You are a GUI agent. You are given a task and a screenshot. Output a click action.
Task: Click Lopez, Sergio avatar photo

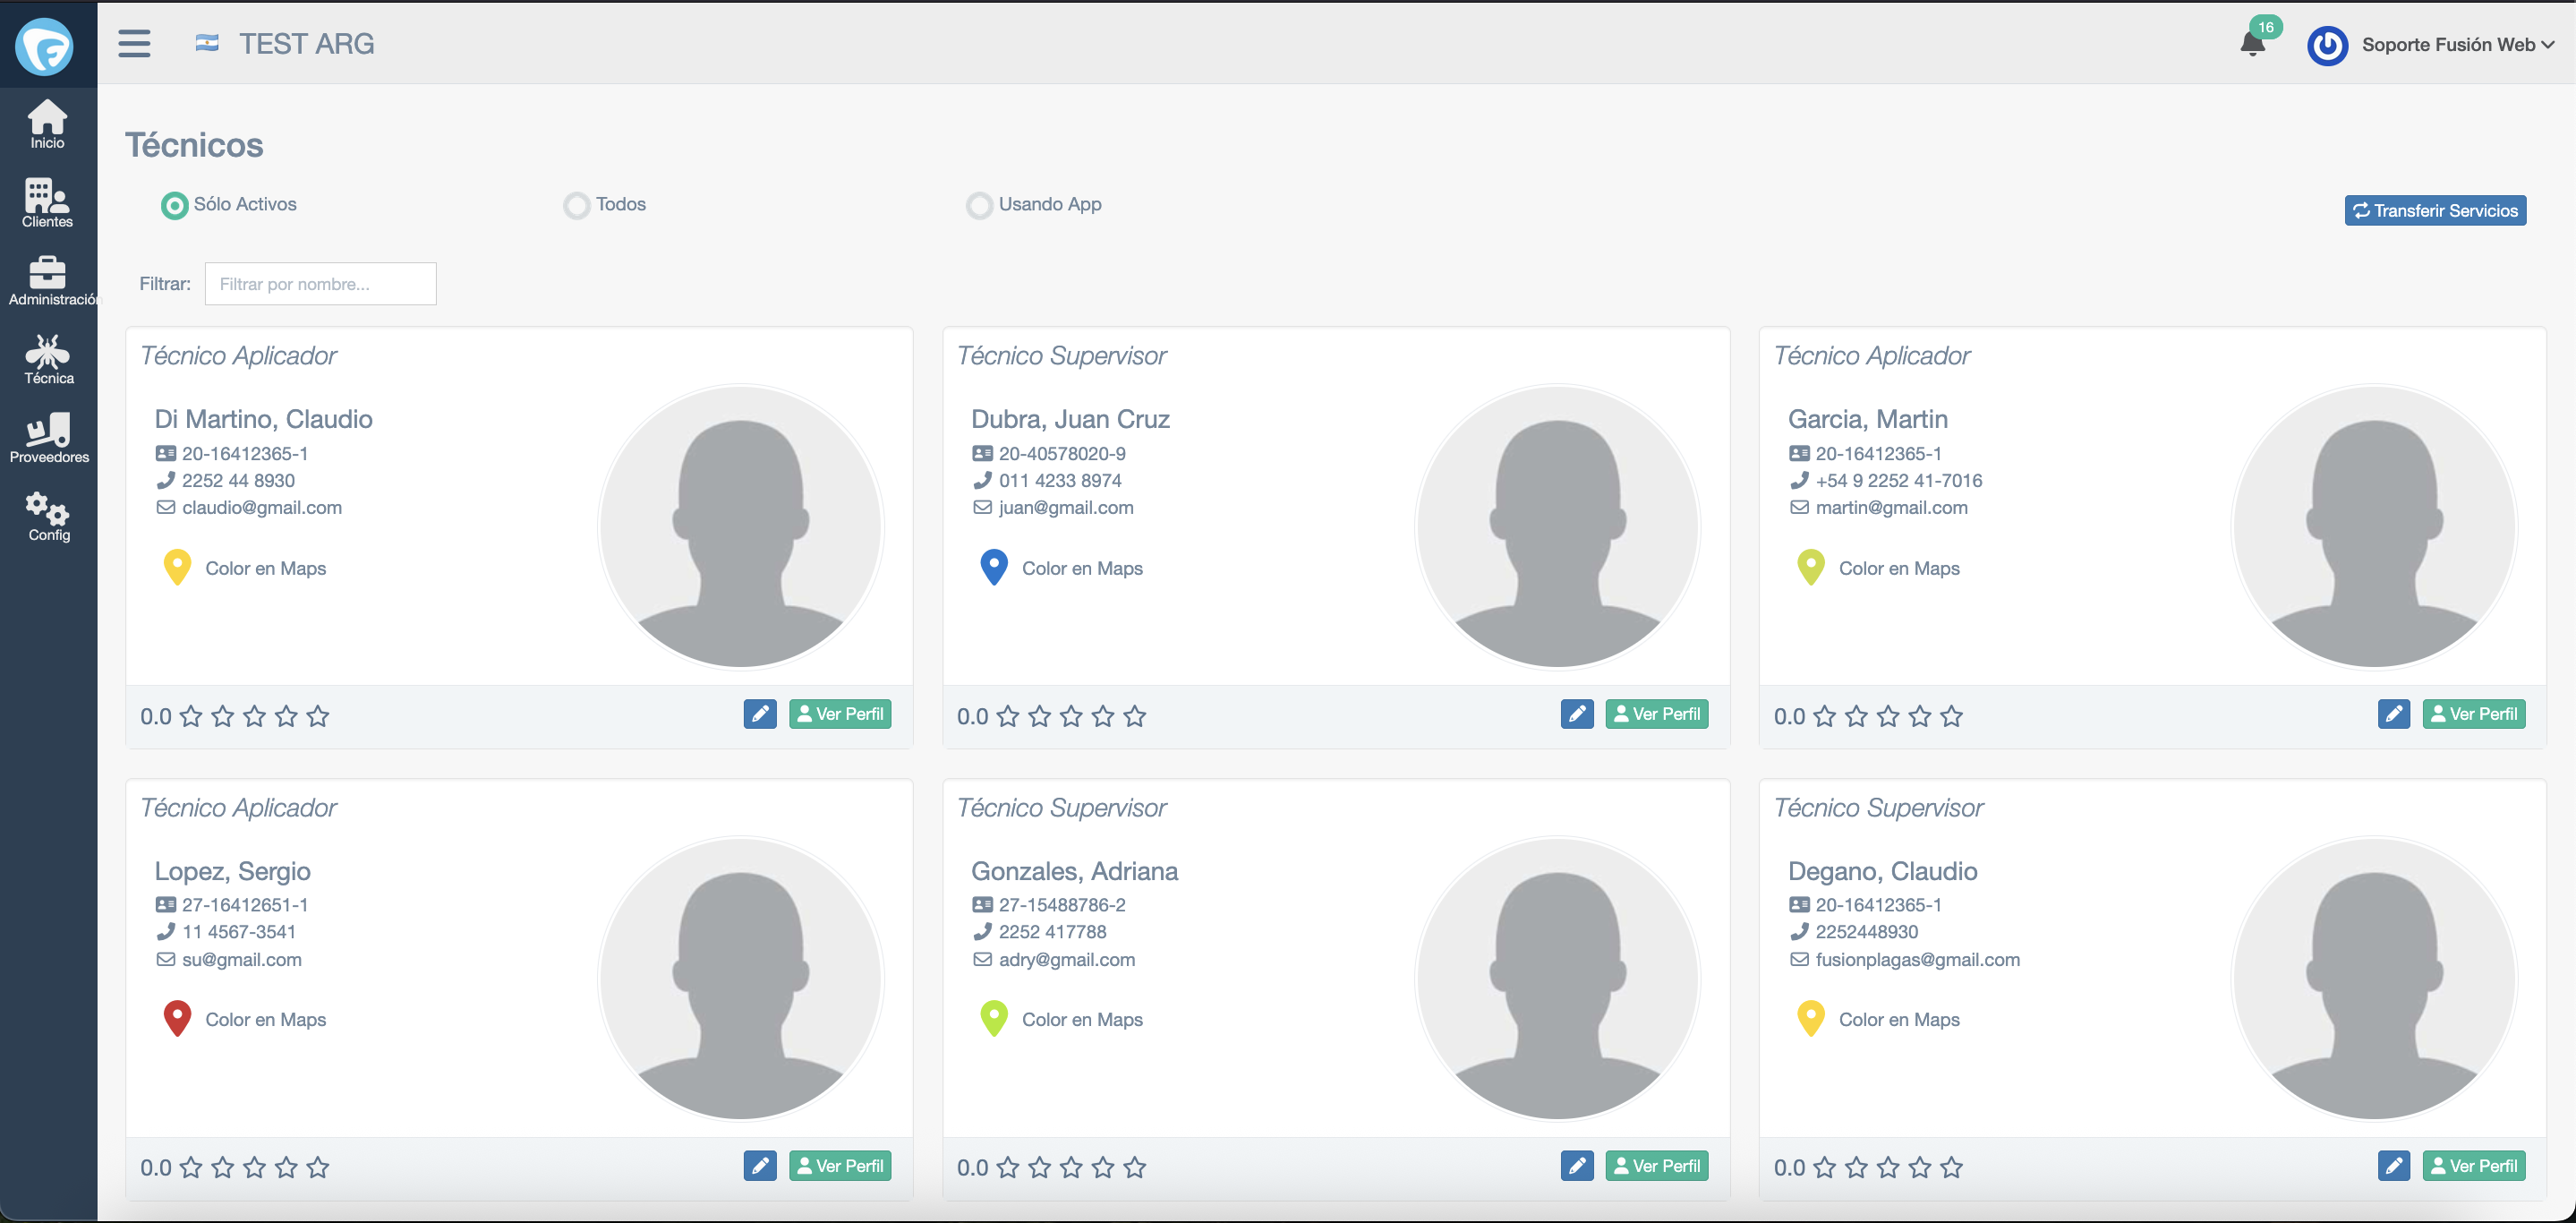coord(741,979)
